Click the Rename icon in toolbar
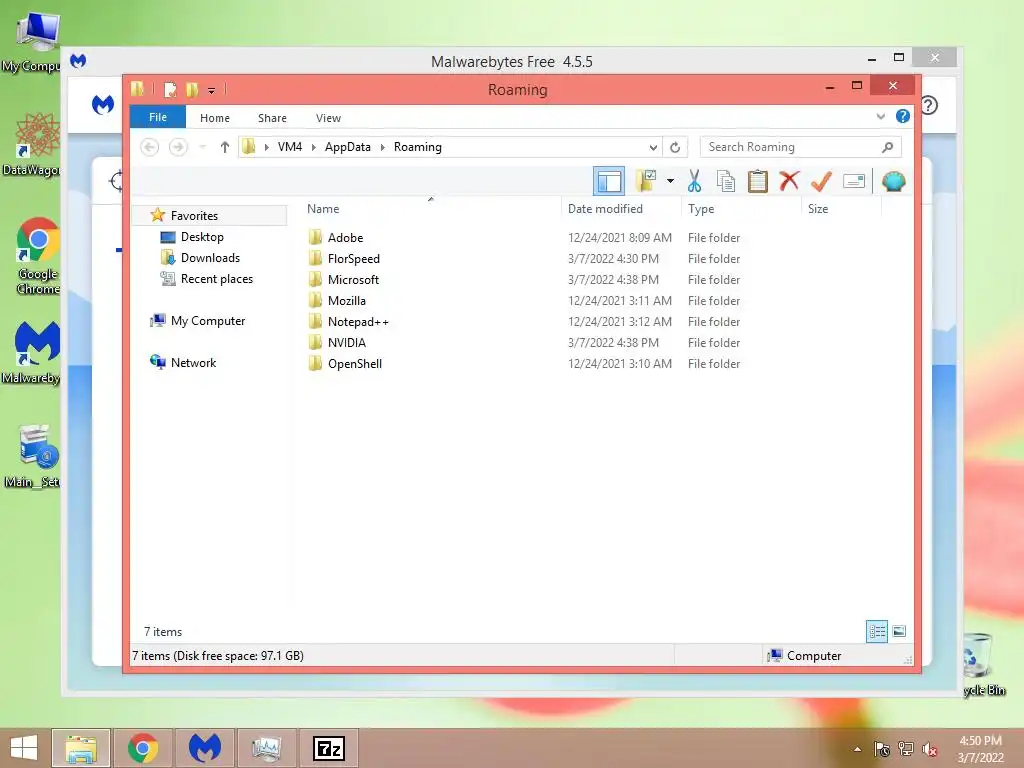The height and width of the screenshot is (768, 1024). [x=854, y=181]
